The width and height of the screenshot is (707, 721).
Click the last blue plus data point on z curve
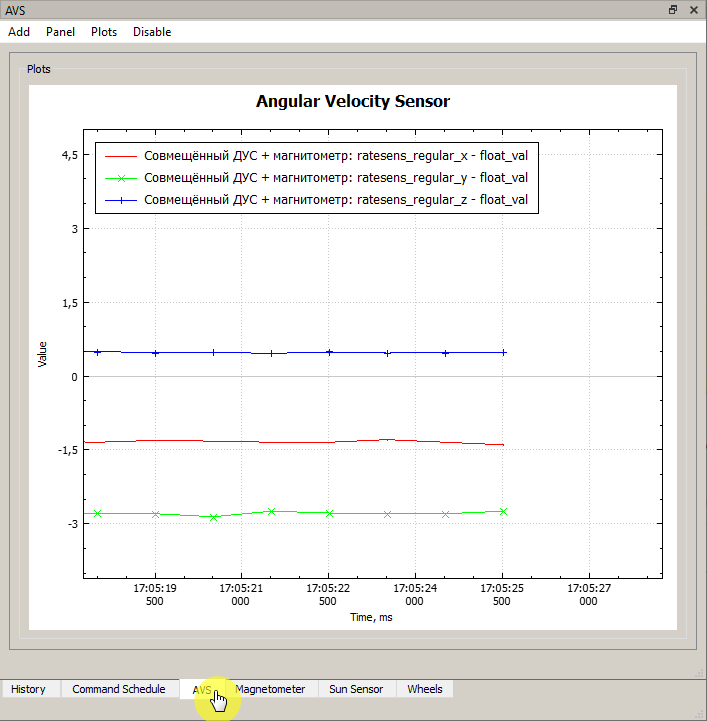(504, 352)
